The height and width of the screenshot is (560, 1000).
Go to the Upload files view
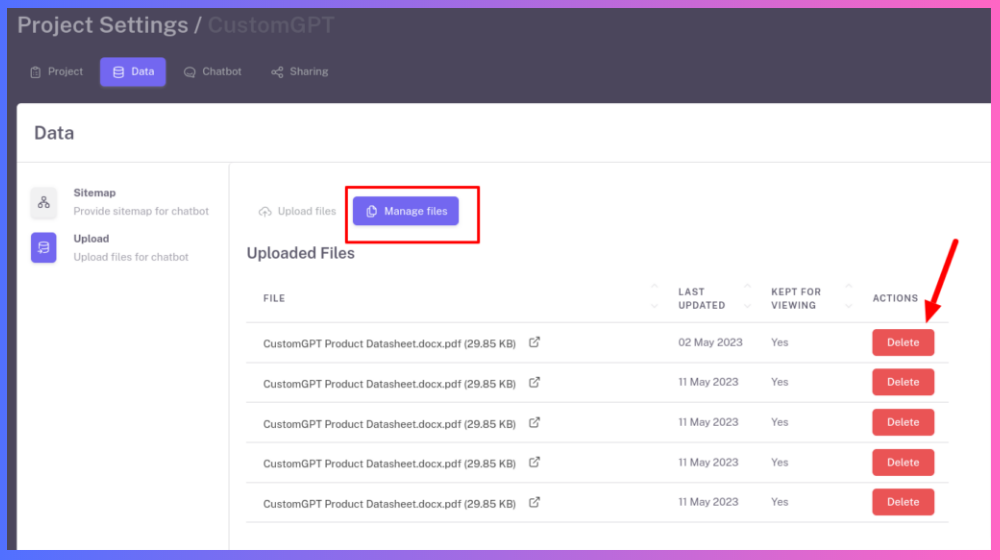click(297, 212)
